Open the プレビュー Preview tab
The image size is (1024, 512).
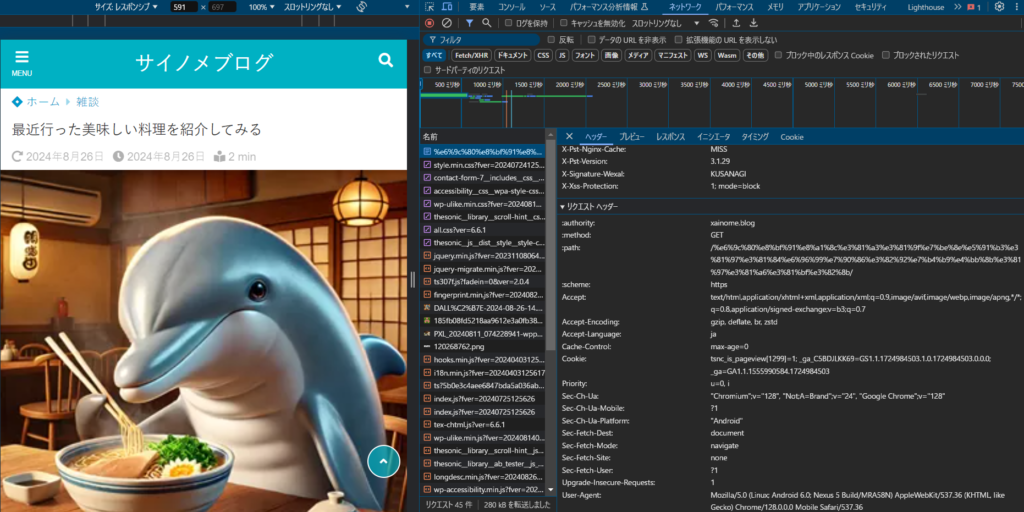point(632,136)
